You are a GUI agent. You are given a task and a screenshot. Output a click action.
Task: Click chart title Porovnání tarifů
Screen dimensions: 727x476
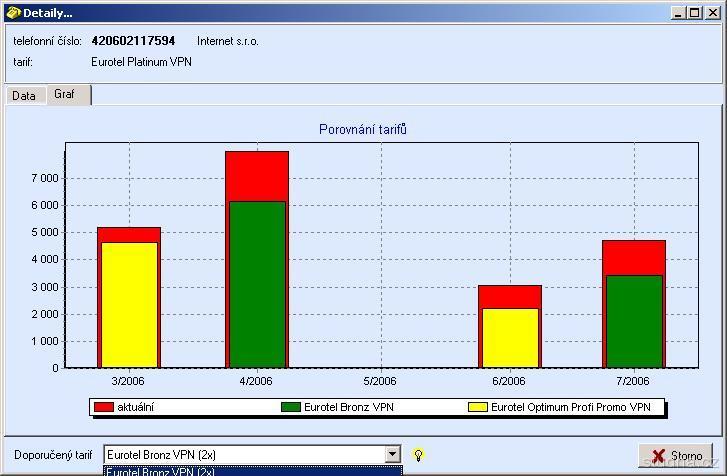pos(363,129)
